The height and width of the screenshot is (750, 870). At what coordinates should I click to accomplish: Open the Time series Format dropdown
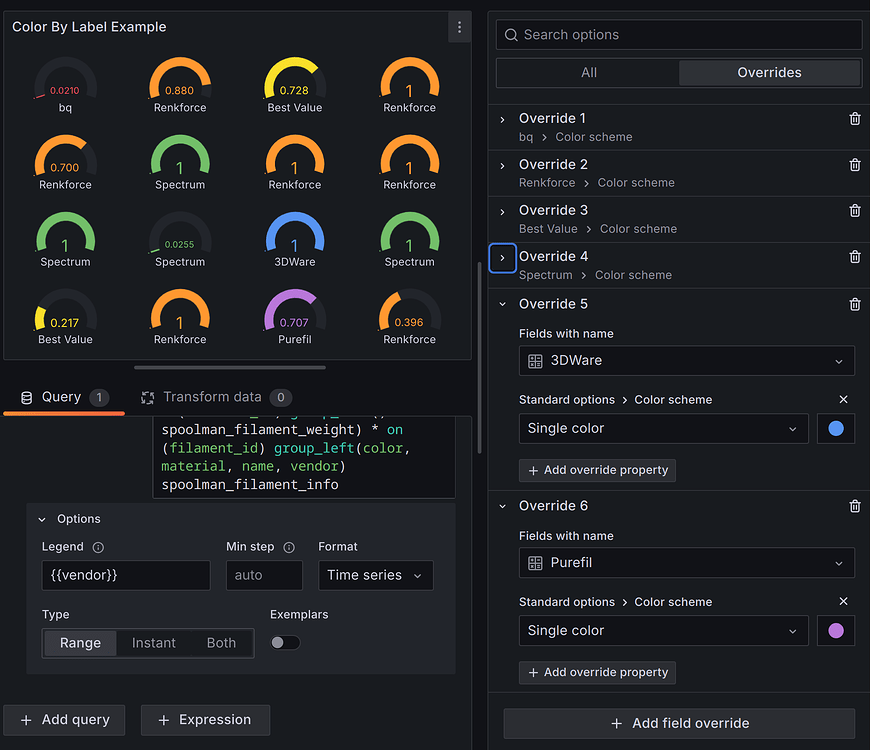(x=375, y=575)
